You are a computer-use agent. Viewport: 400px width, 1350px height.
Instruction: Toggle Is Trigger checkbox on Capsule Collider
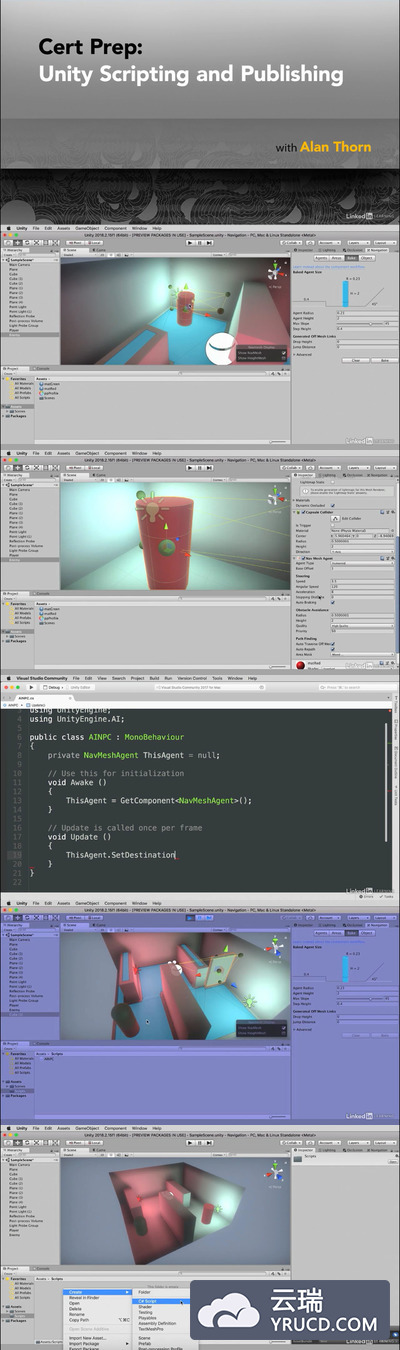point(334,527)
